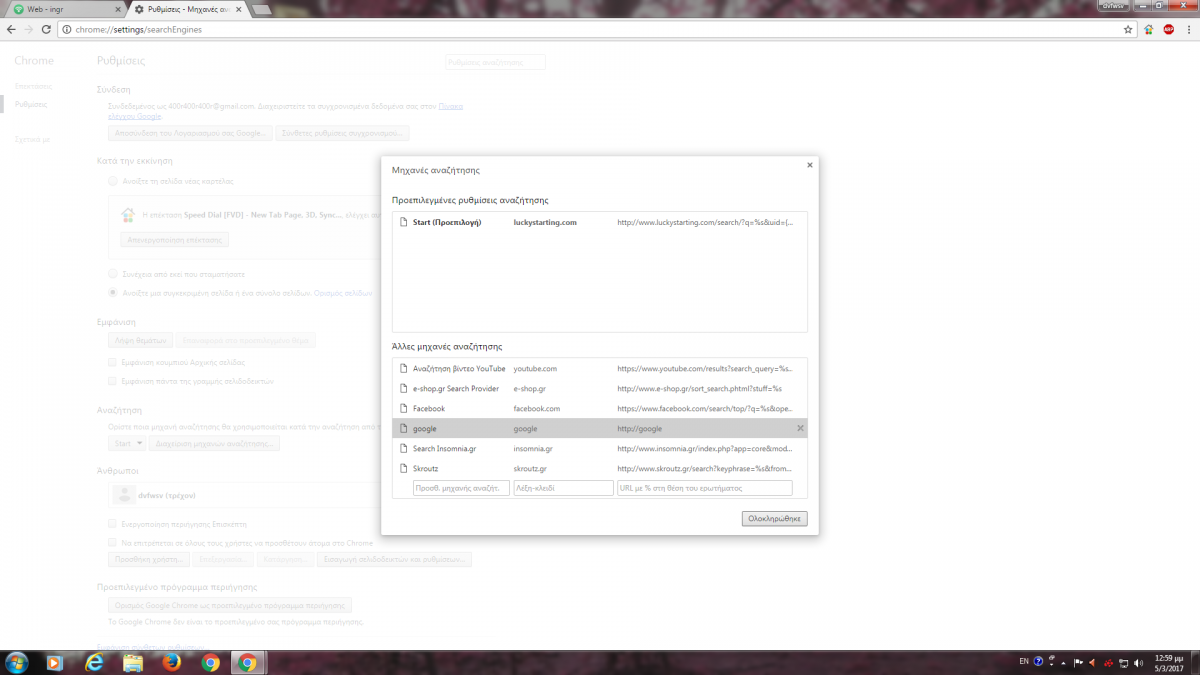Bookmark this page with the star icon
1200x675 pixels.
pos(1128,29)
